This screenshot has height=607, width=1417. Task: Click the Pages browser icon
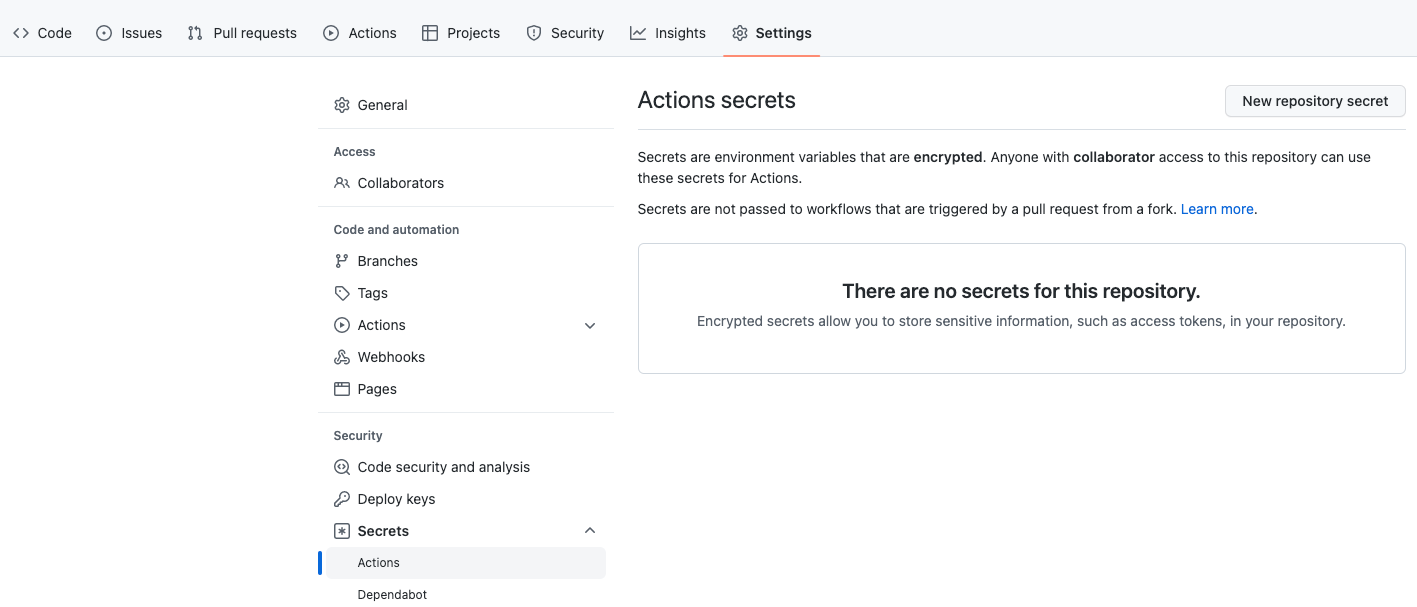[342, 389]
